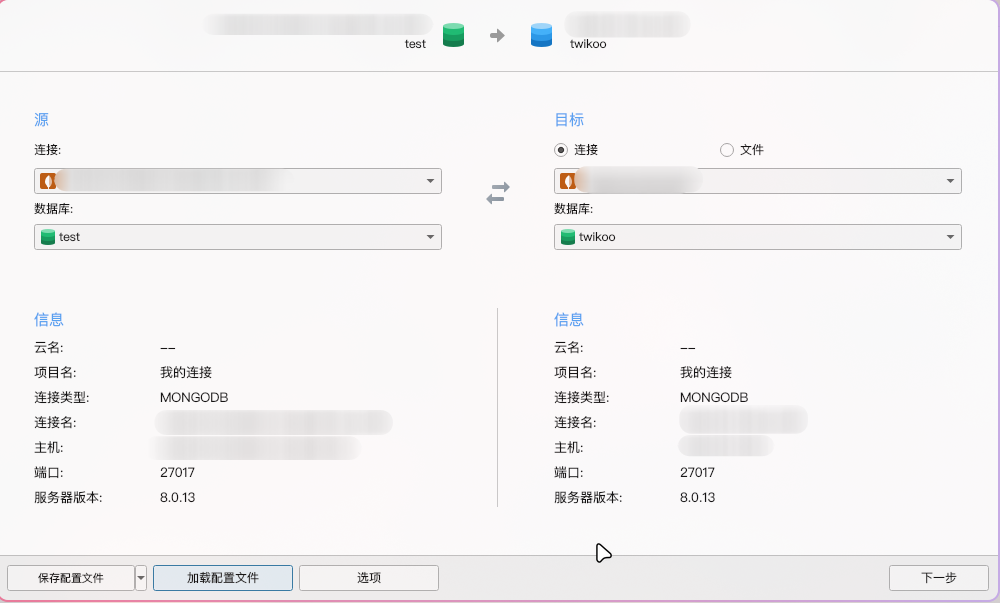This screenshot has height=603, width=1000.
Task: Open the target database dropdown showing twikoo
Action: (950, 237)
